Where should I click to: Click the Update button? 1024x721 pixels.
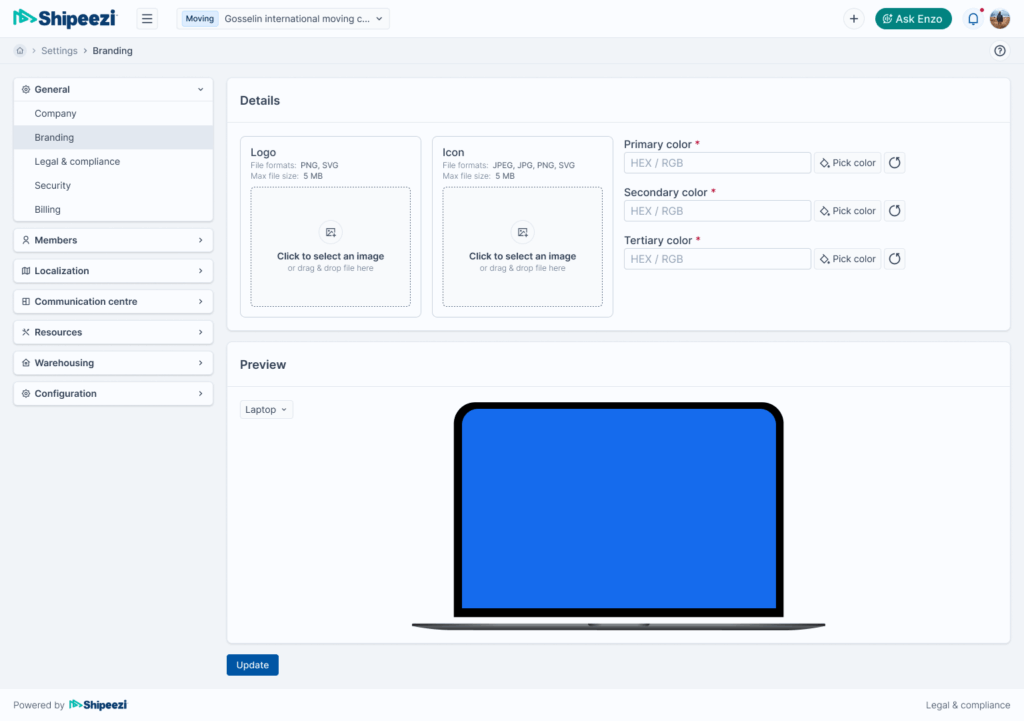pos(252,665)
